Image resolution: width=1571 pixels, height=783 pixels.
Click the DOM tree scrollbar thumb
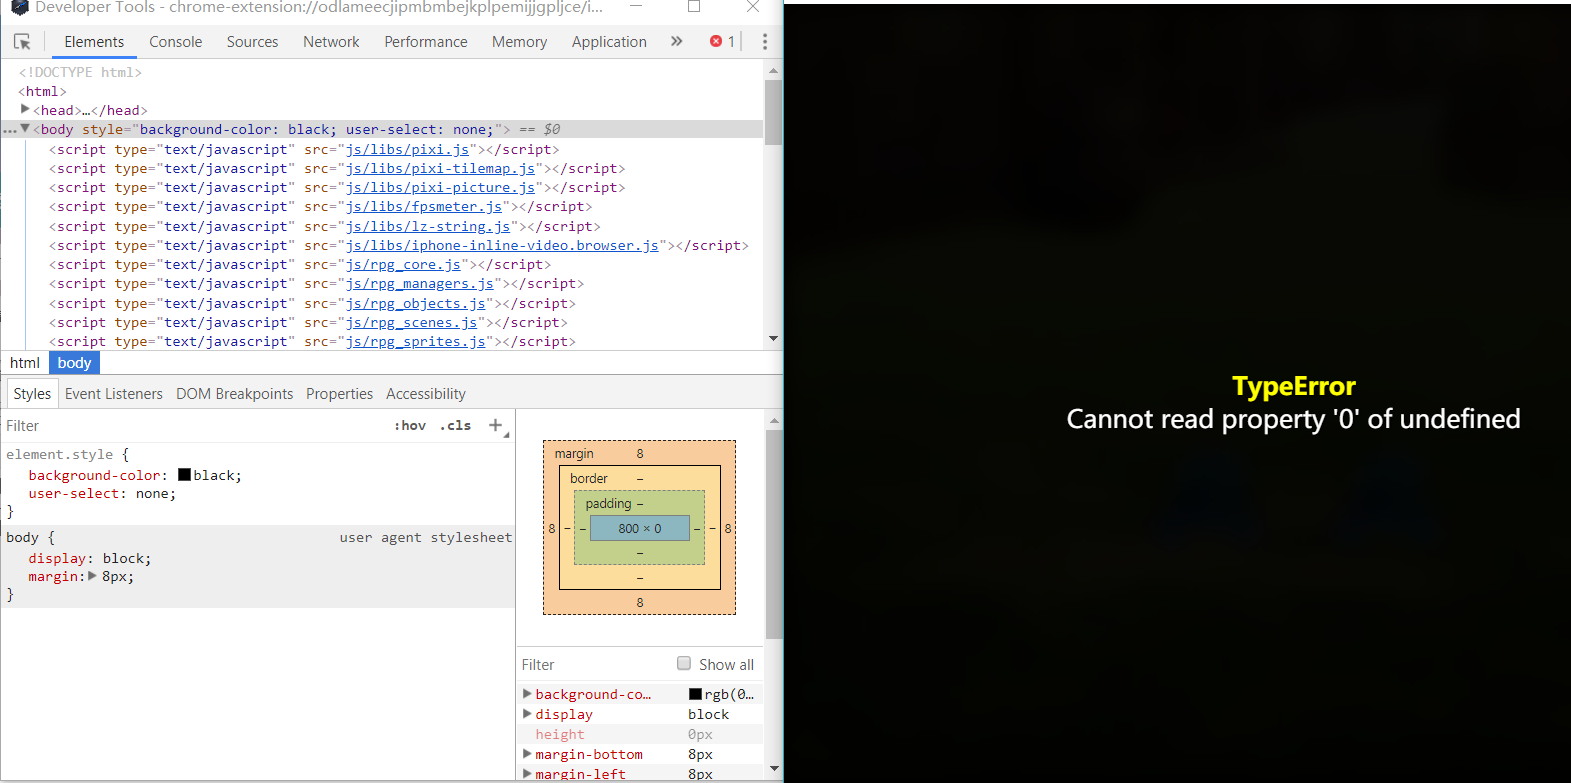click(x=773, y=112)
